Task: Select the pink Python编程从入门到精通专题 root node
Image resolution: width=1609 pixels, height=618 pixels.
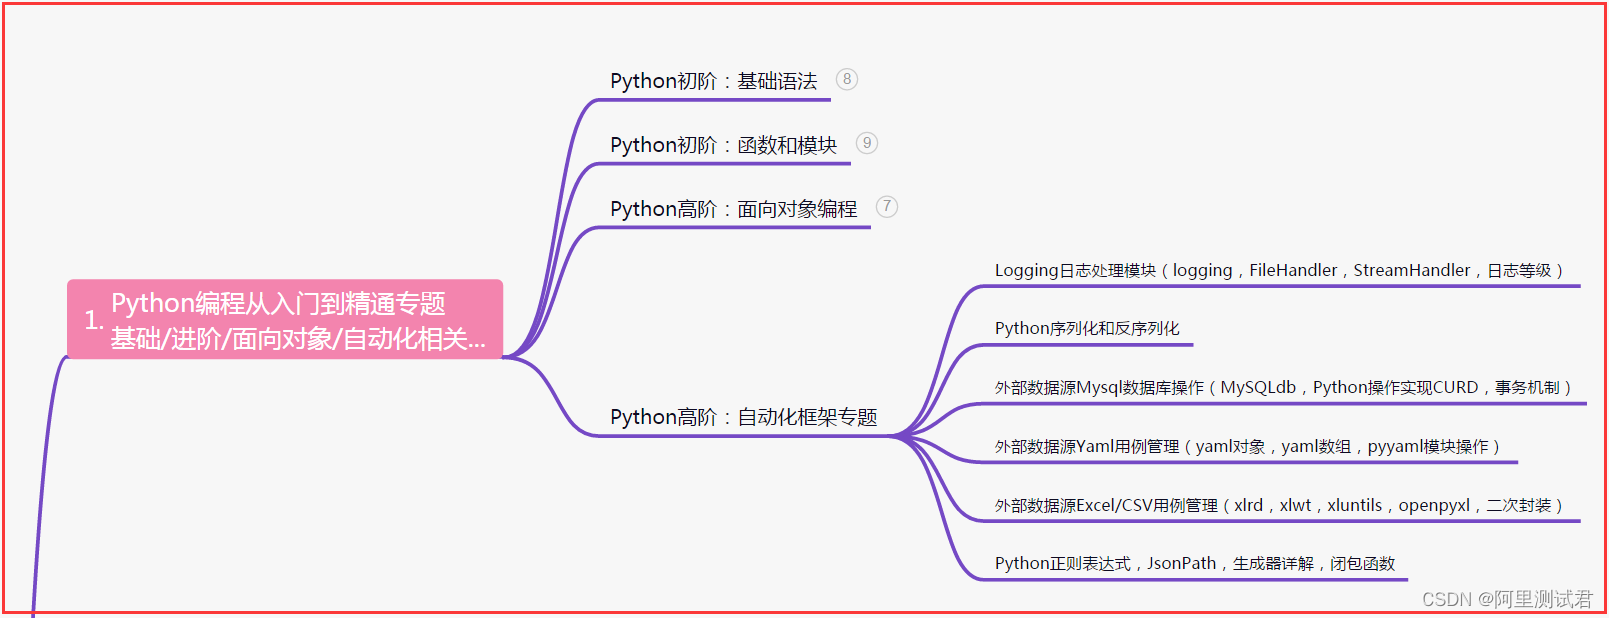Action: [x=285, y=319]
